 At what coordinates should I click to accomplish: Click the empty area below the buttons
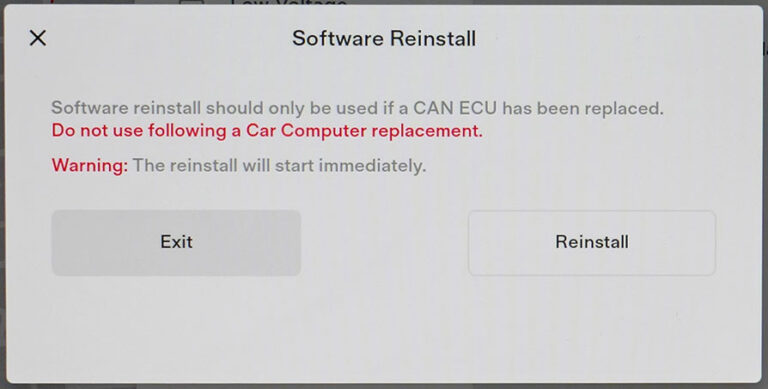click(x=384, y=328)
